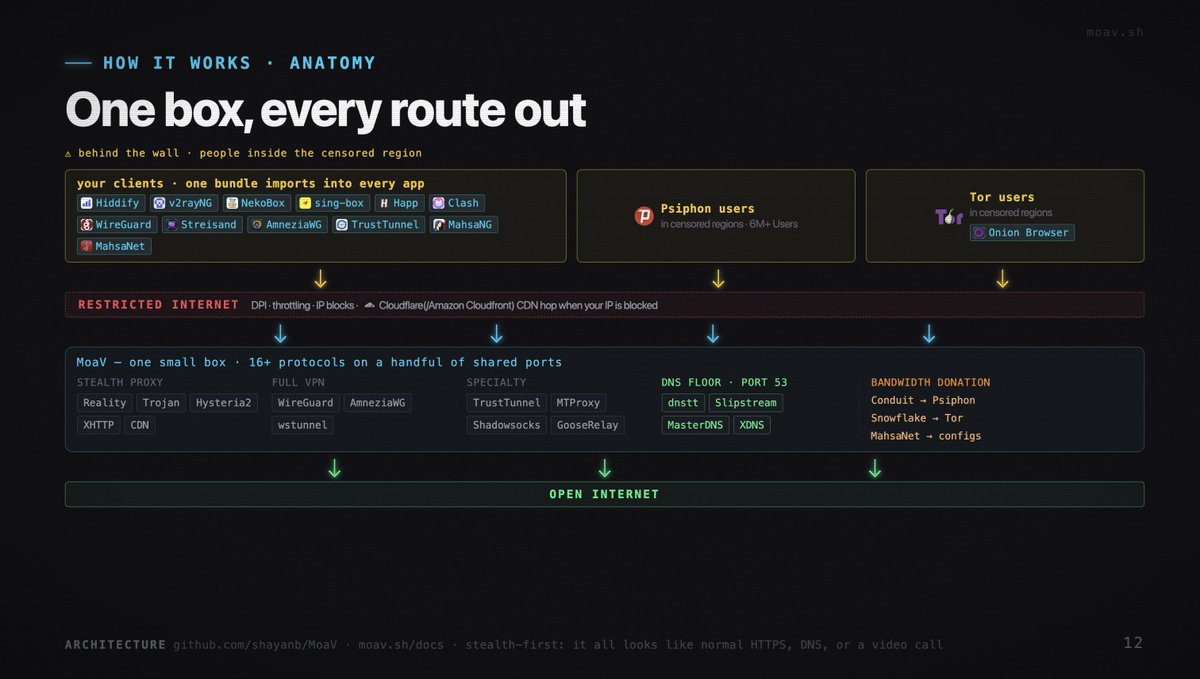Select the TrustTunnel chip under Specialty
Image resolution: width=1200 pixels, height=679 pixels.
(x=506, y=403)
